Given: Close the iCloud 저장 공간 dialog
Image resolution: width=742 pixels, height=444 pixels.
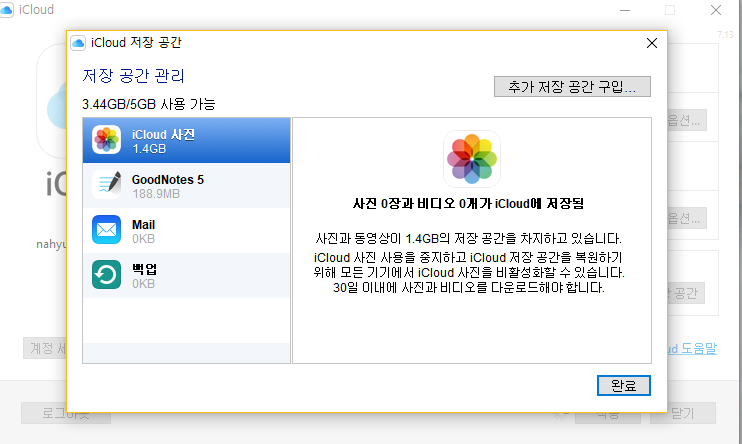Looking at the screenshot, I should (x=651, y=43).
